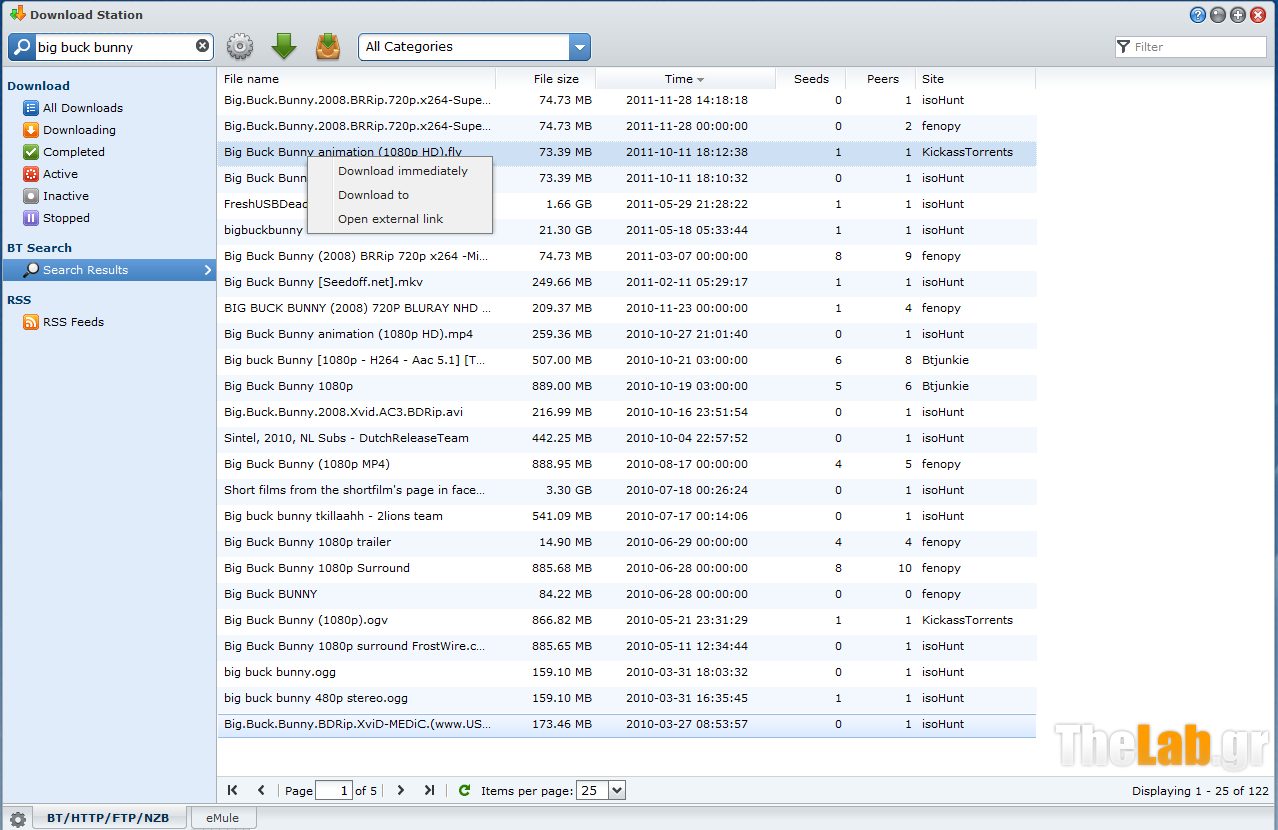This screenshot has width=1278, height=830.
Task: Select Big buck bunny tkillaahh - 2lions team row
Action: click(626, 516)
